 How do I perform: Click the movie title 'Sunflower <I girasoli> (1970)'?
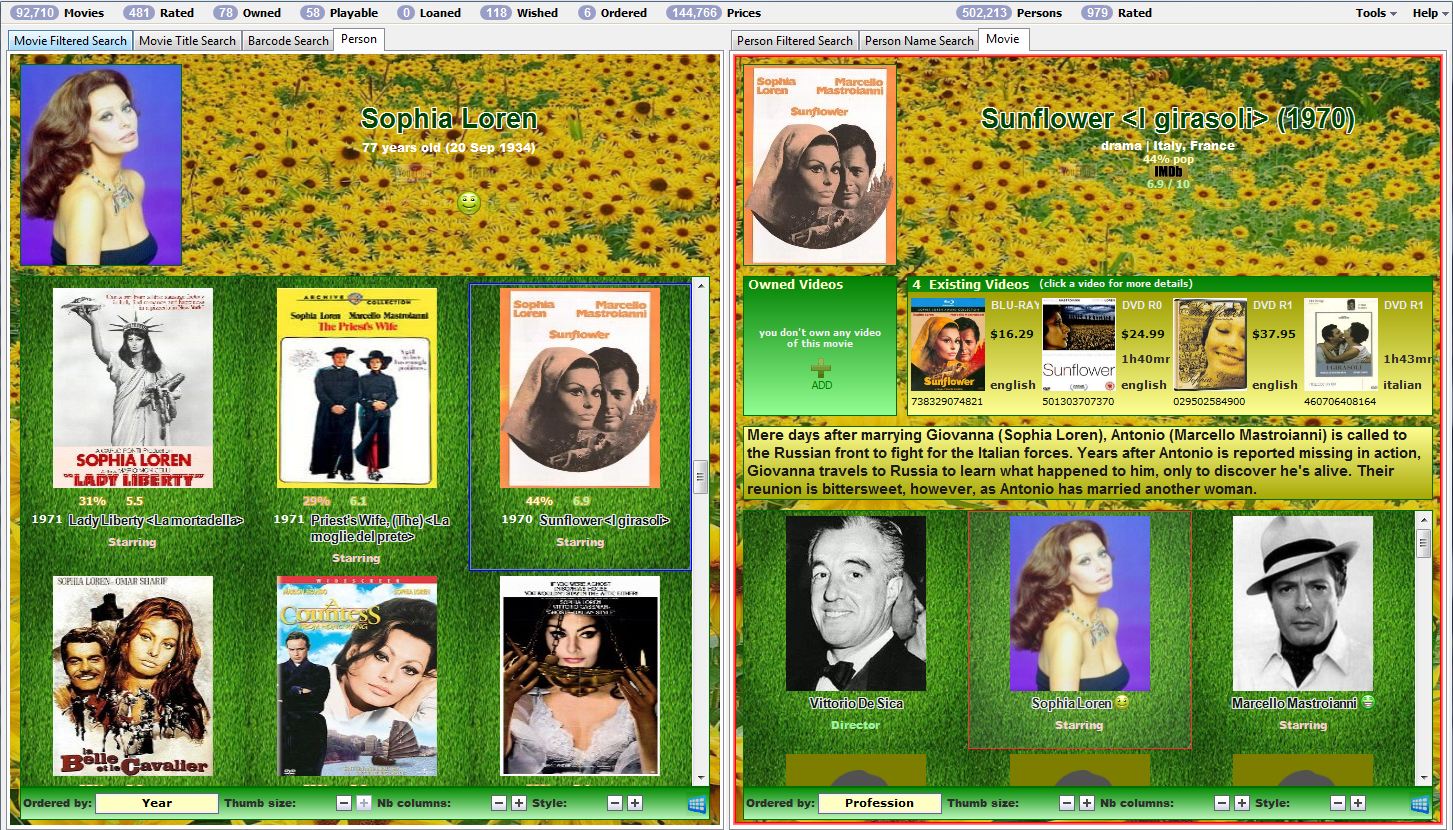point(1168,119)
